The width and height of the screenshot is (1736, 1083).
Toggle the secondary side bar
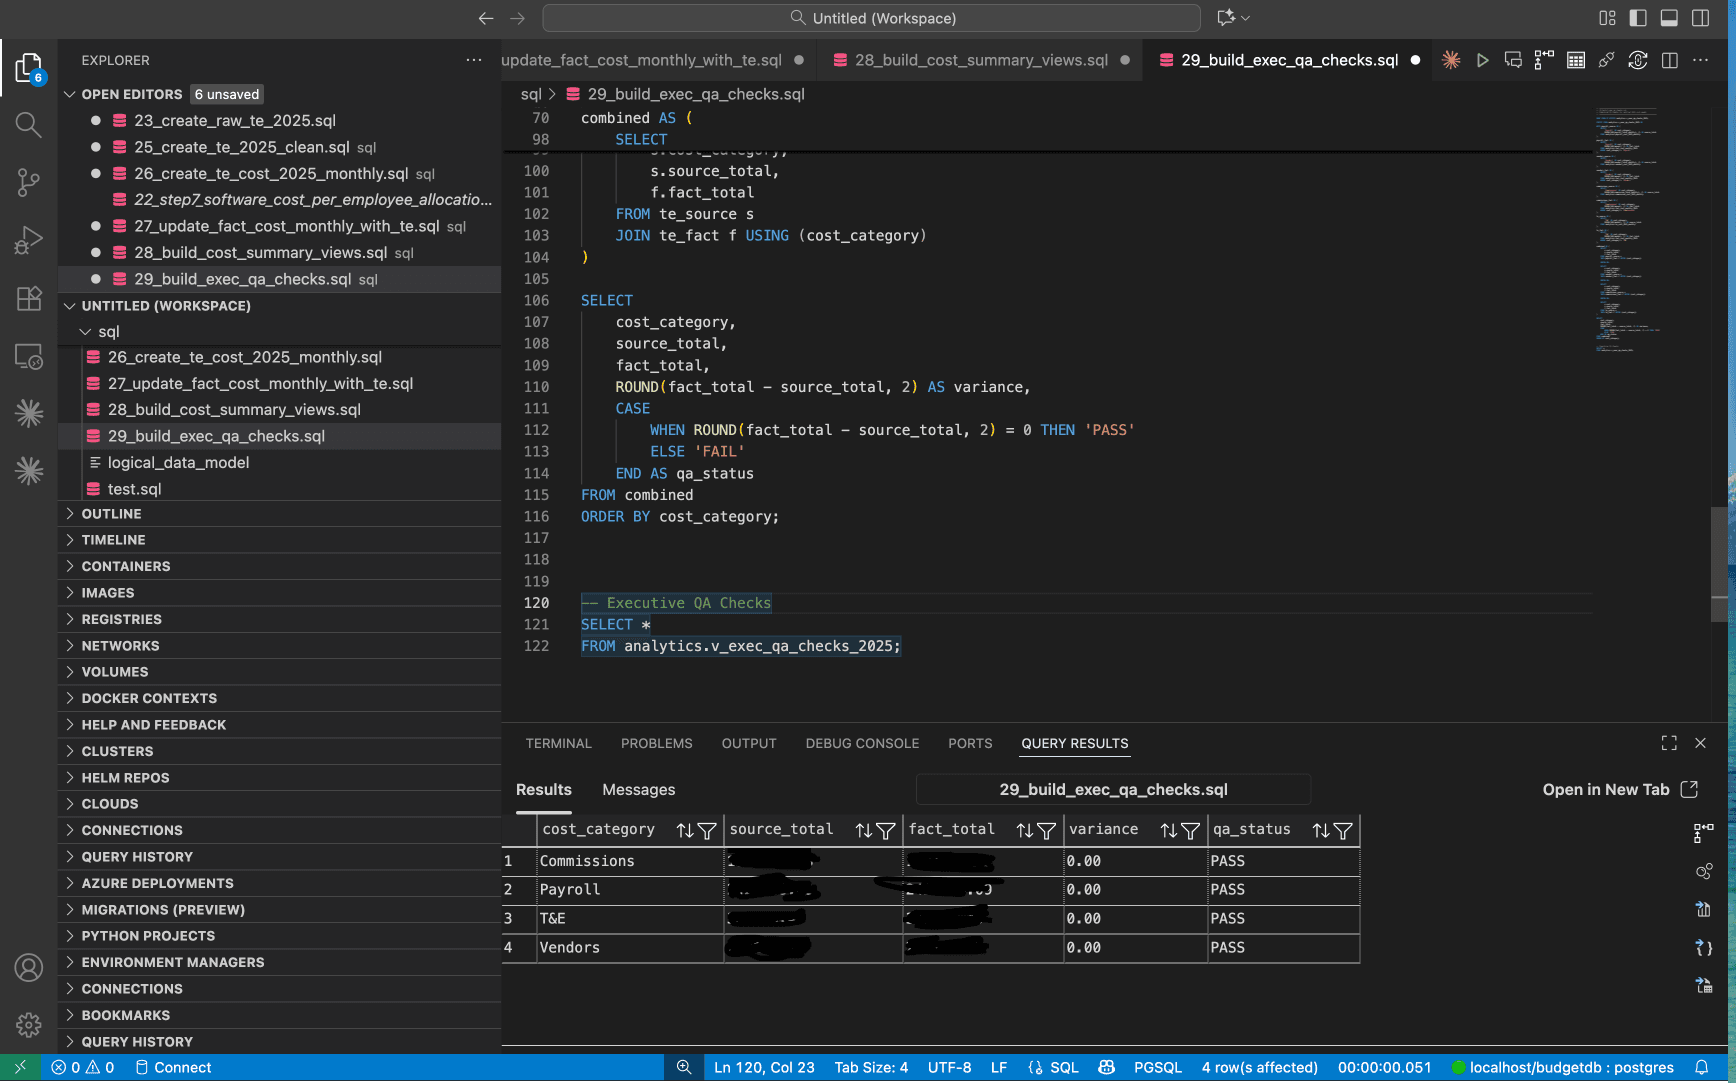[1702, 17]
